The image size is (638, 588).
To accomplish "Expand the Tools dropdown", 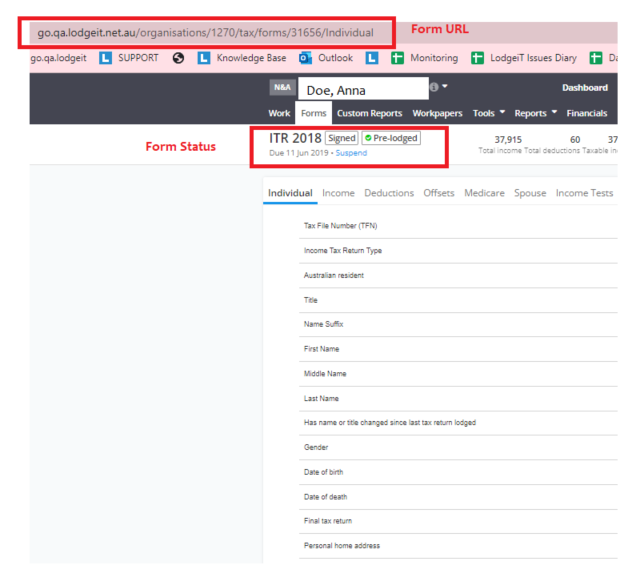I will (489, 113).
